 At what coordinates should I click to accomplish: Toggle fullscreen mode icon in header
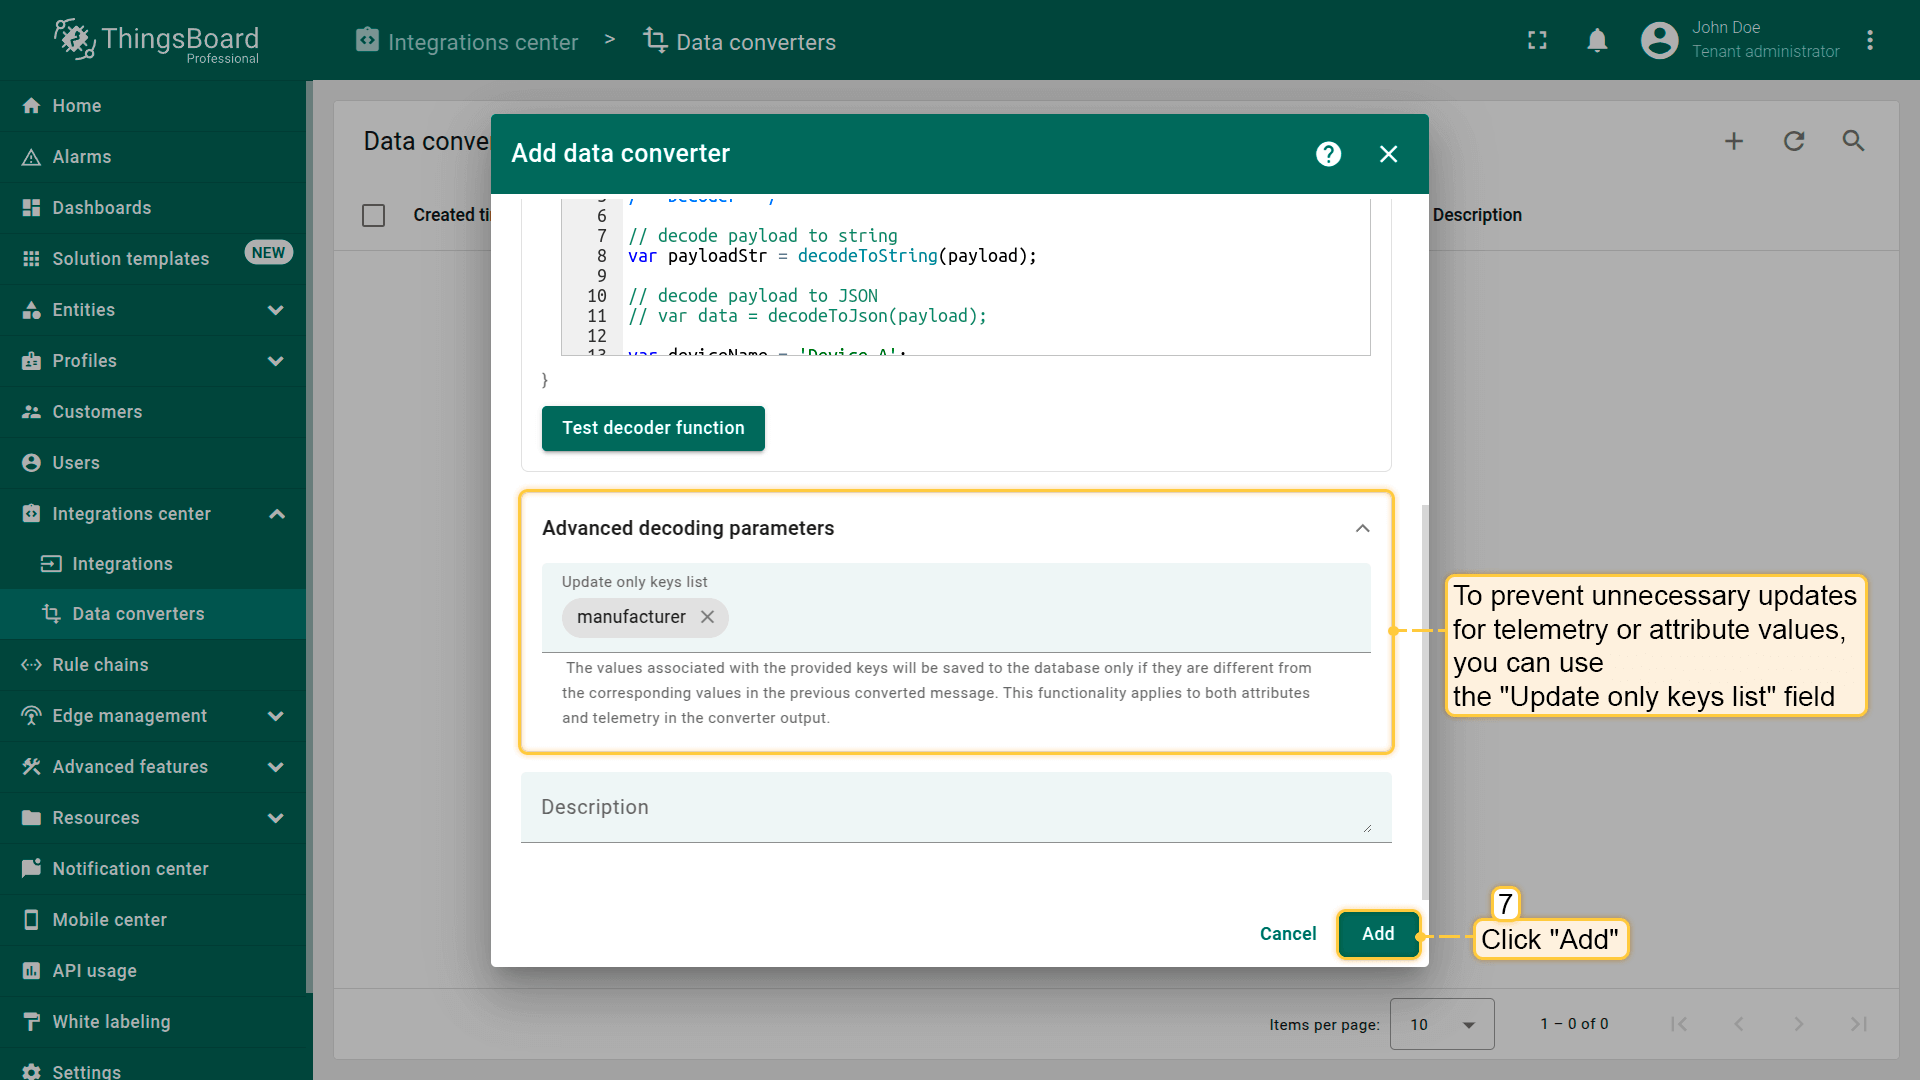click(1537, 40)
